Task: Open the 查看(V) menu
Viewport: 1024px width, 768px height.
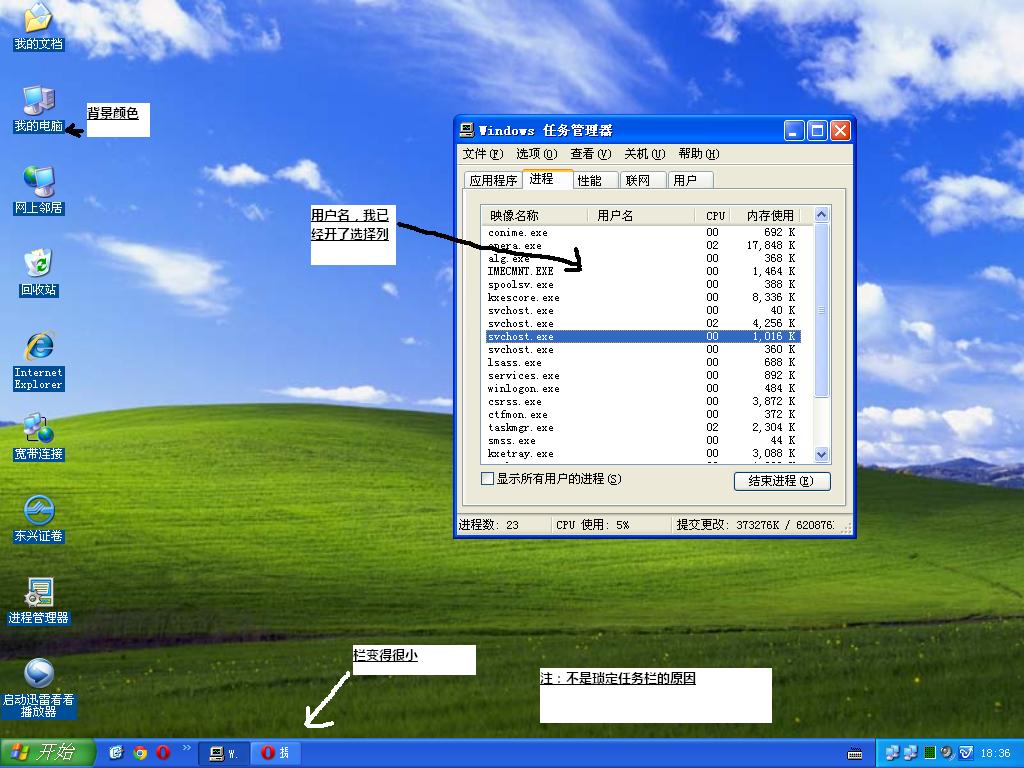Action: (590, 153)
